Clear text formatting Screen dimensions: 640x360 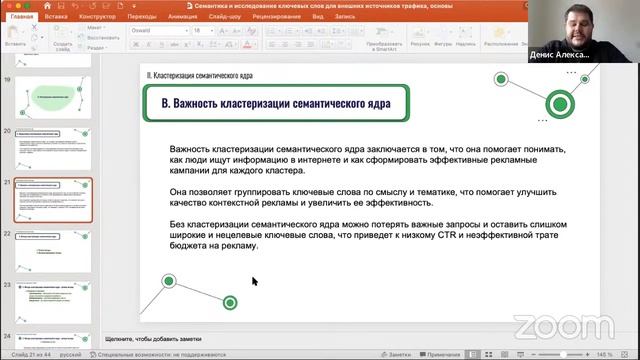point(251,31)
